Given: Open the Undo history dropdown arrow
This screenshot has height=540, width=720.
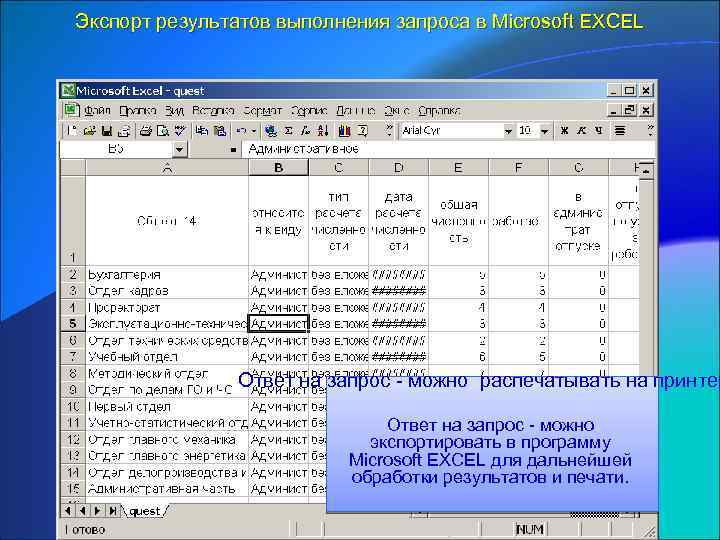Looking at the screenshot, I should pos(253,131).
